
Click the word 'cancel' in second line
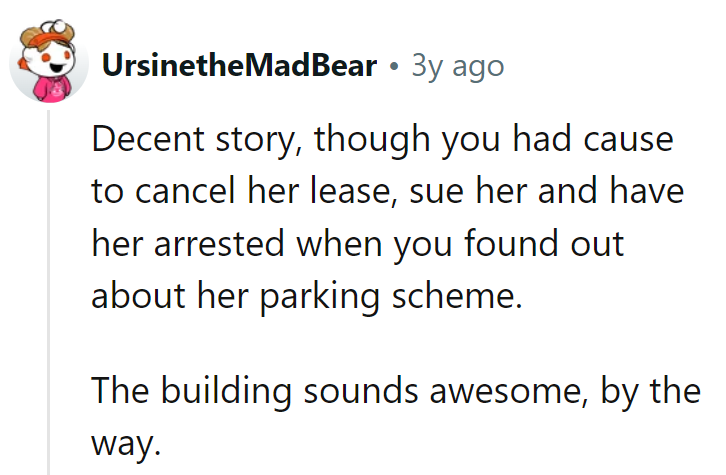(185, 191)
